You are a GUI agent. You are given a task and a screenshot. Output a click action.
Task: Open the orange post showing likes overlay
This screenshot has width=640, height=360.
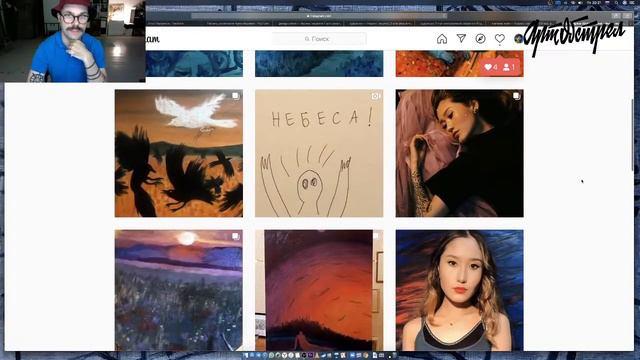(460, 64)
